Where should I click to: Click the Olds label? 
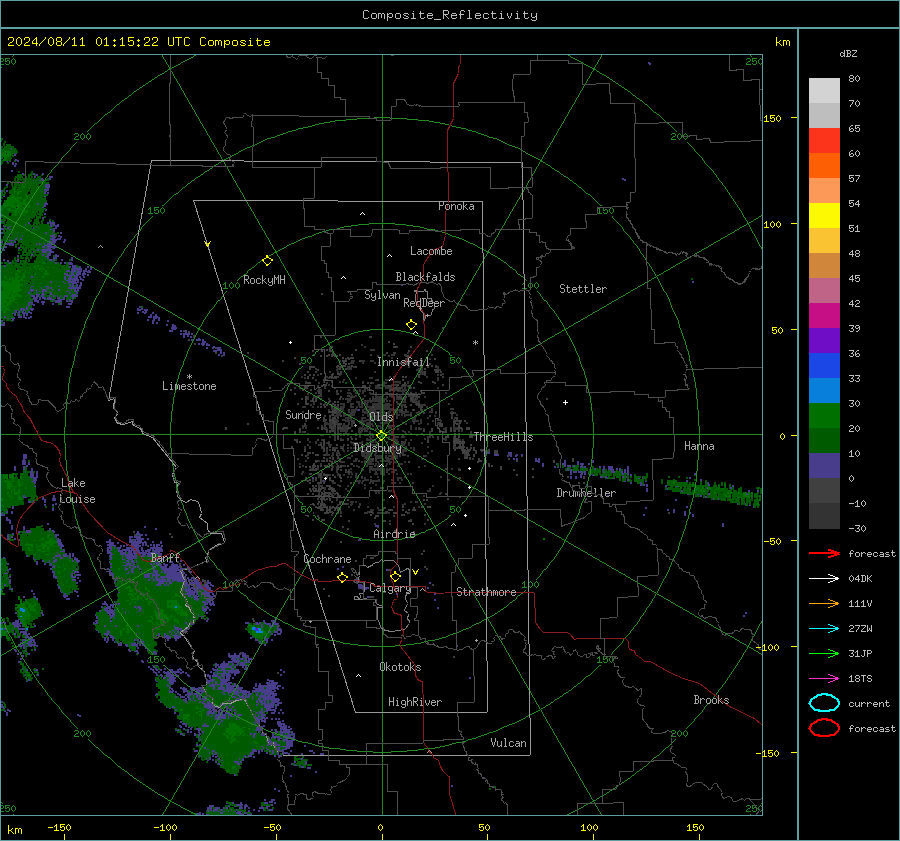pos(381,417)
